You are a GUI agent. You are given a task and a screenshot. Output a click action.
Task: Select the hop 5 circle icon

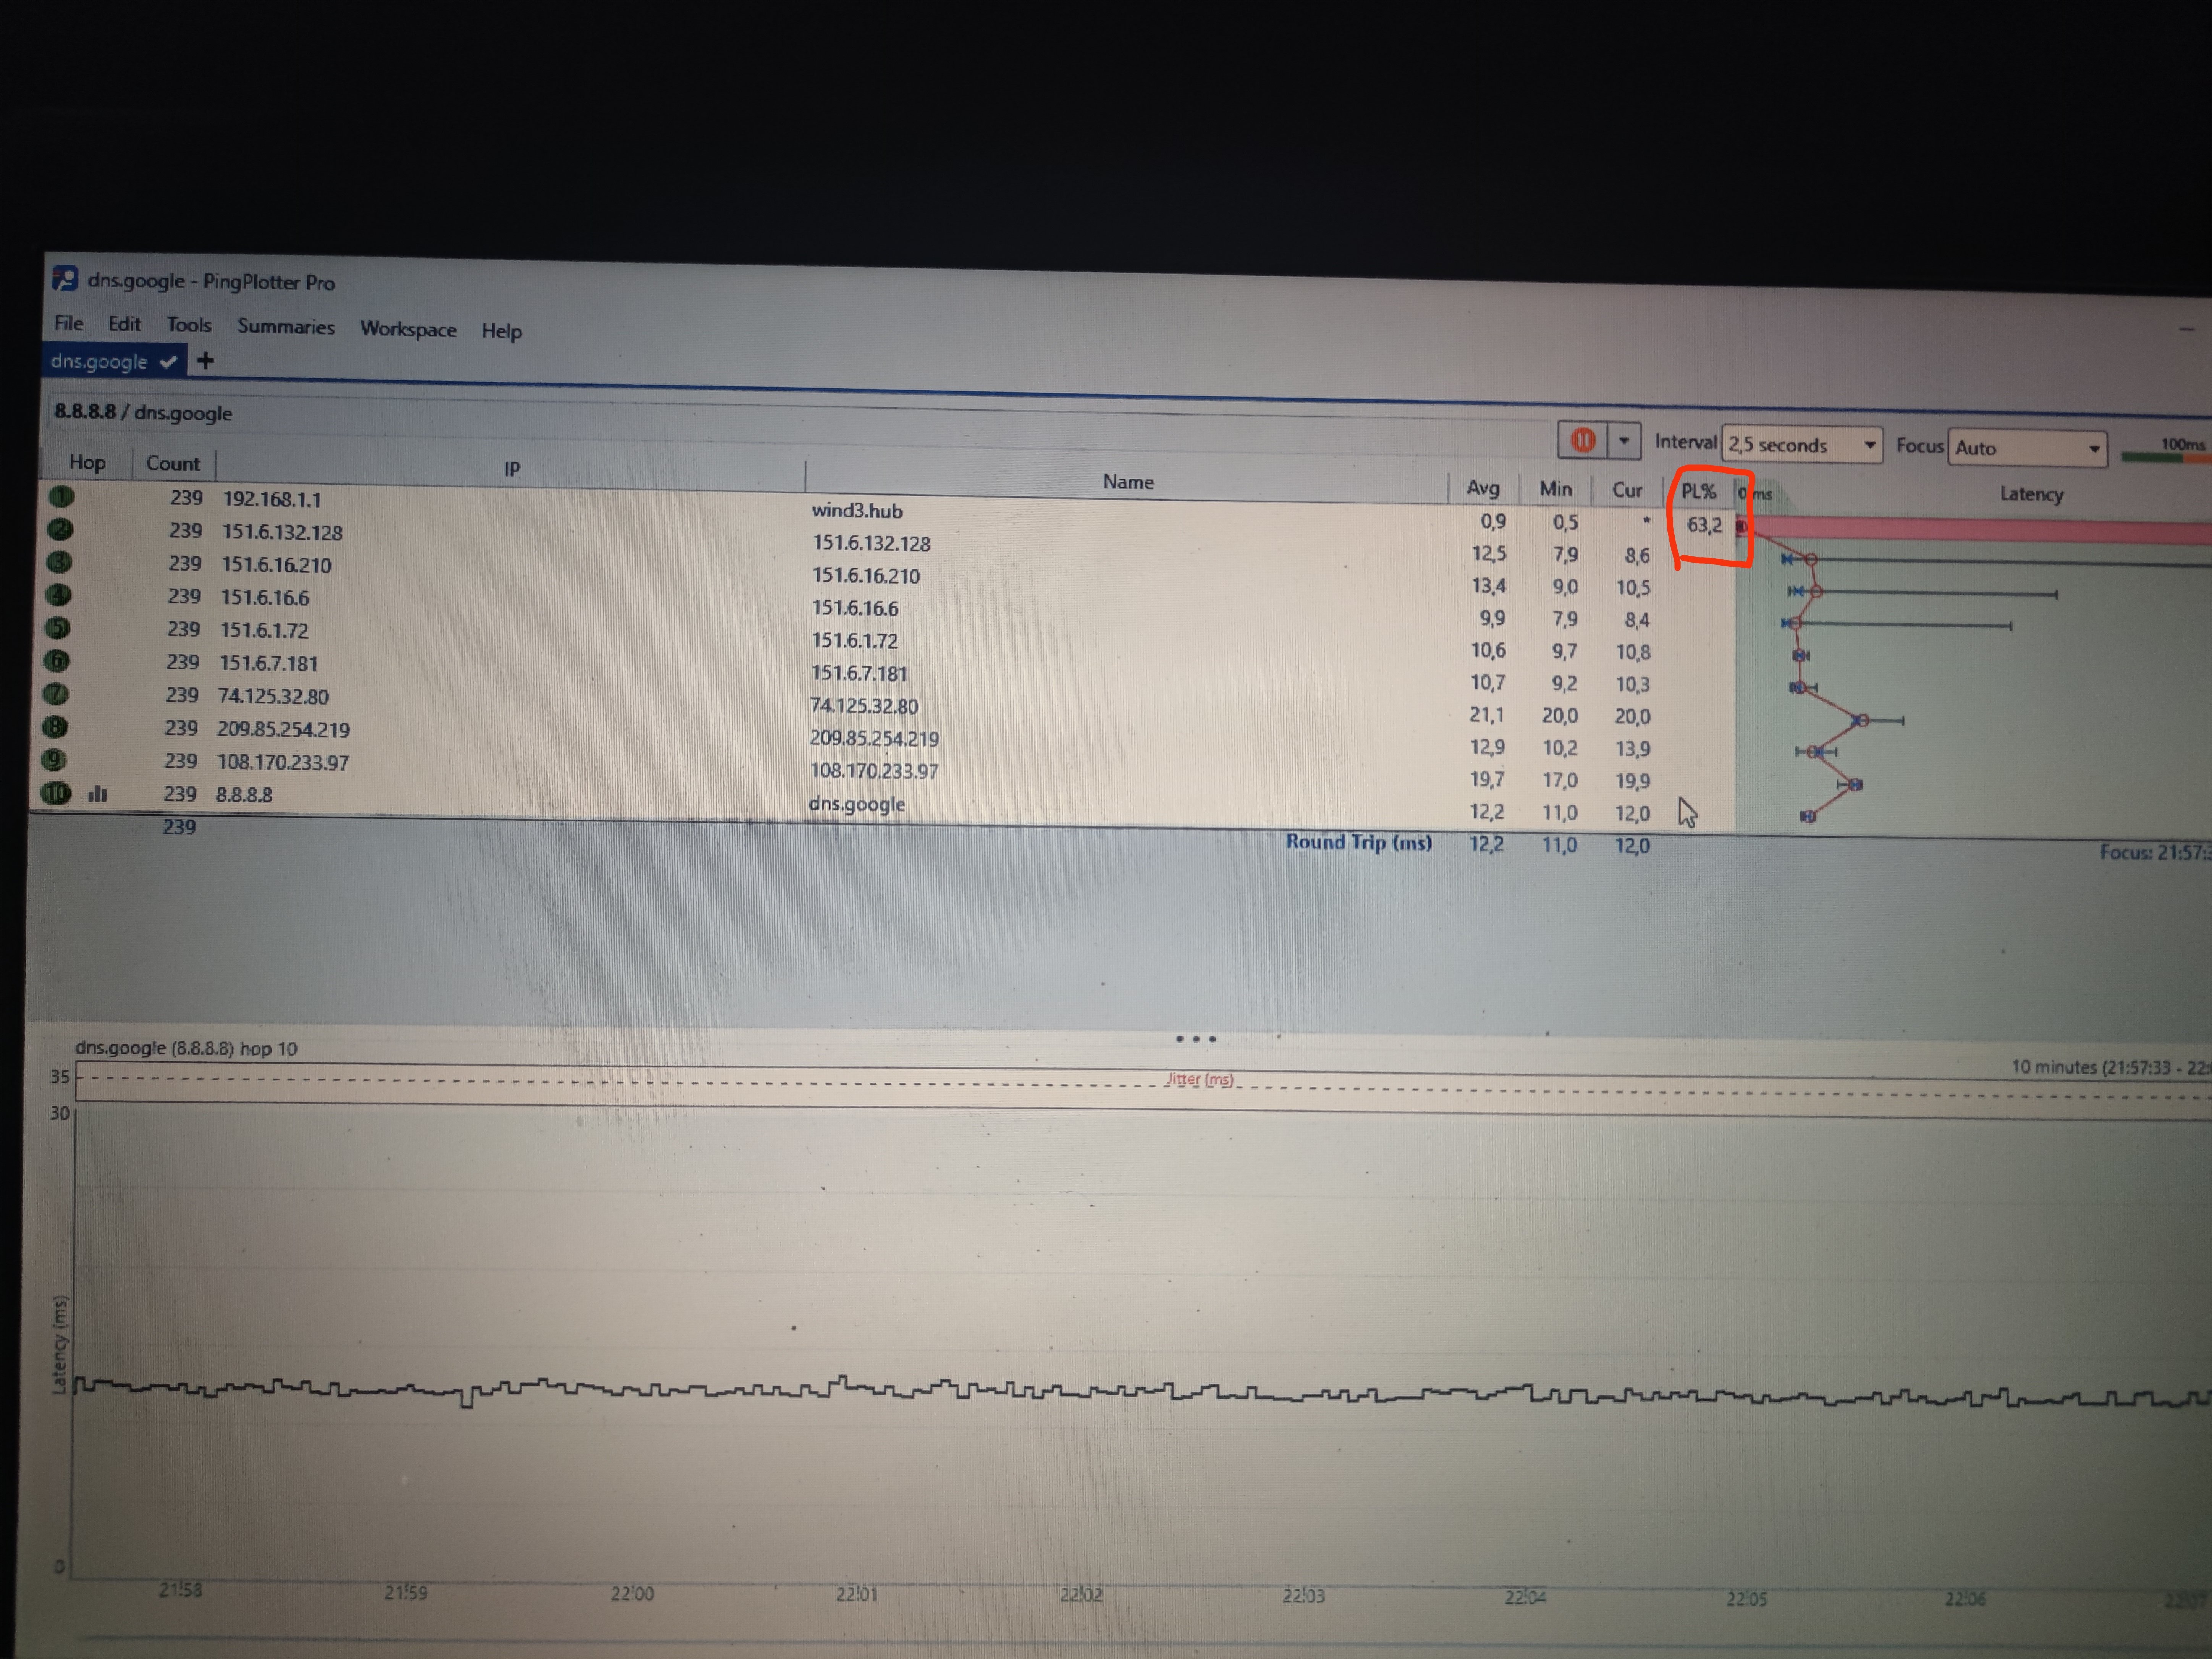[59, 628]
